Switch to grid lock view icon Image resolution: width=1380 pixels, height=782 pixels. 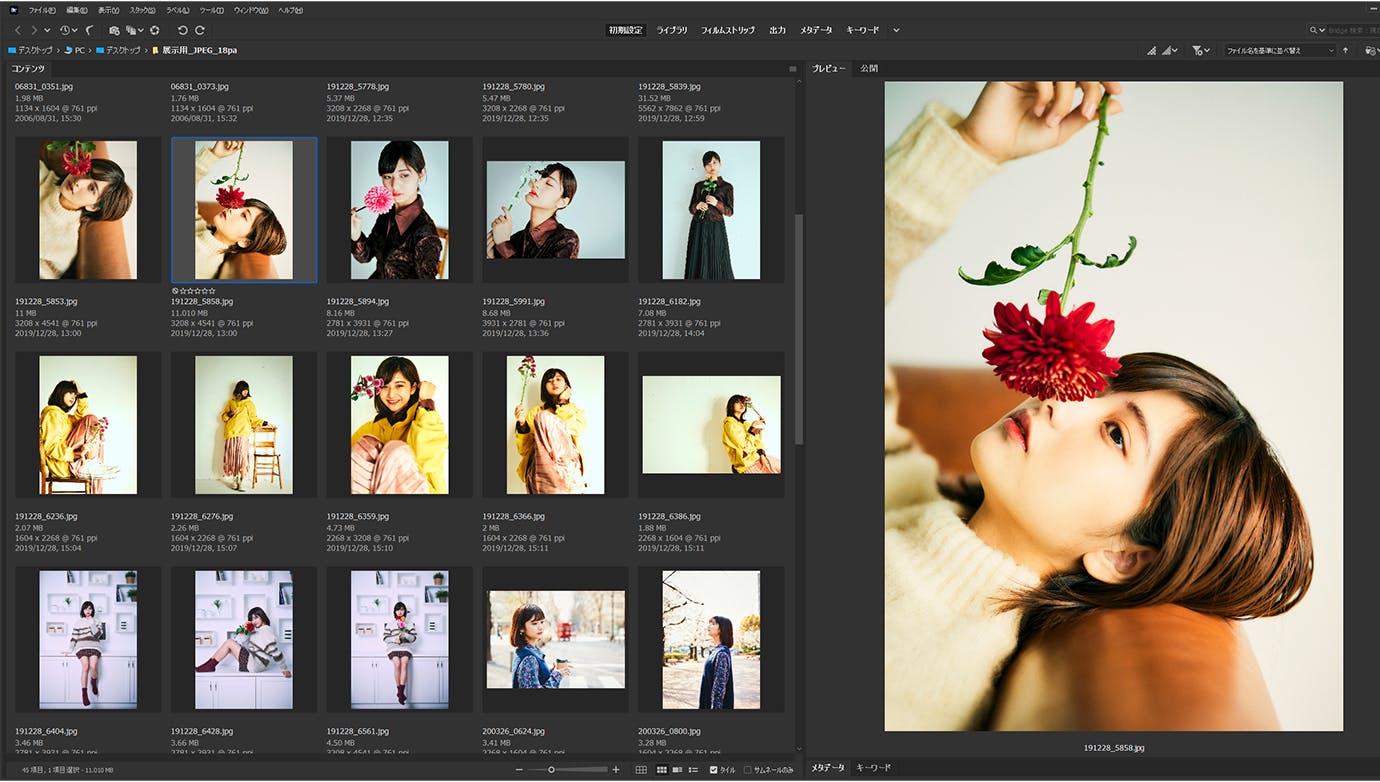(641, 770)
